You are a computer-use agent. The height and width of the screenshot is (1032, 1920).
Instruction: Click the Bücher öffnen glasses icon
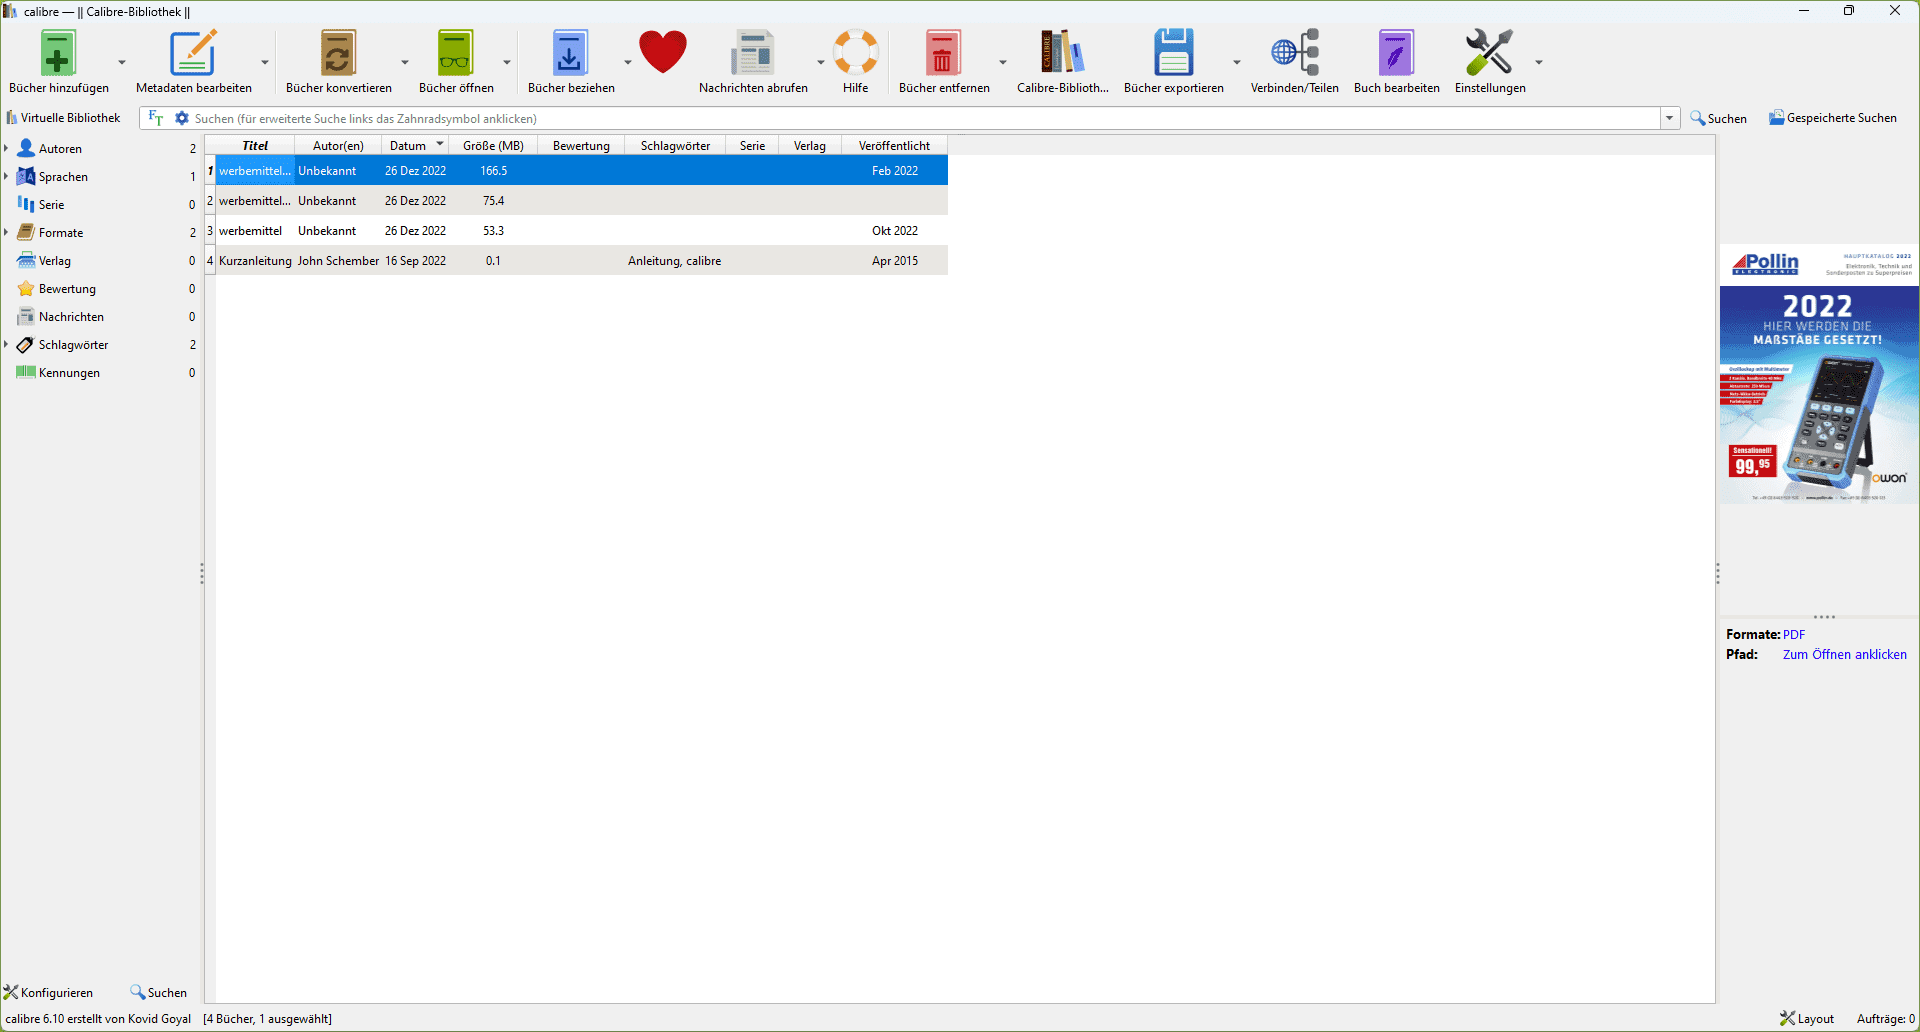tap(455, 53)
